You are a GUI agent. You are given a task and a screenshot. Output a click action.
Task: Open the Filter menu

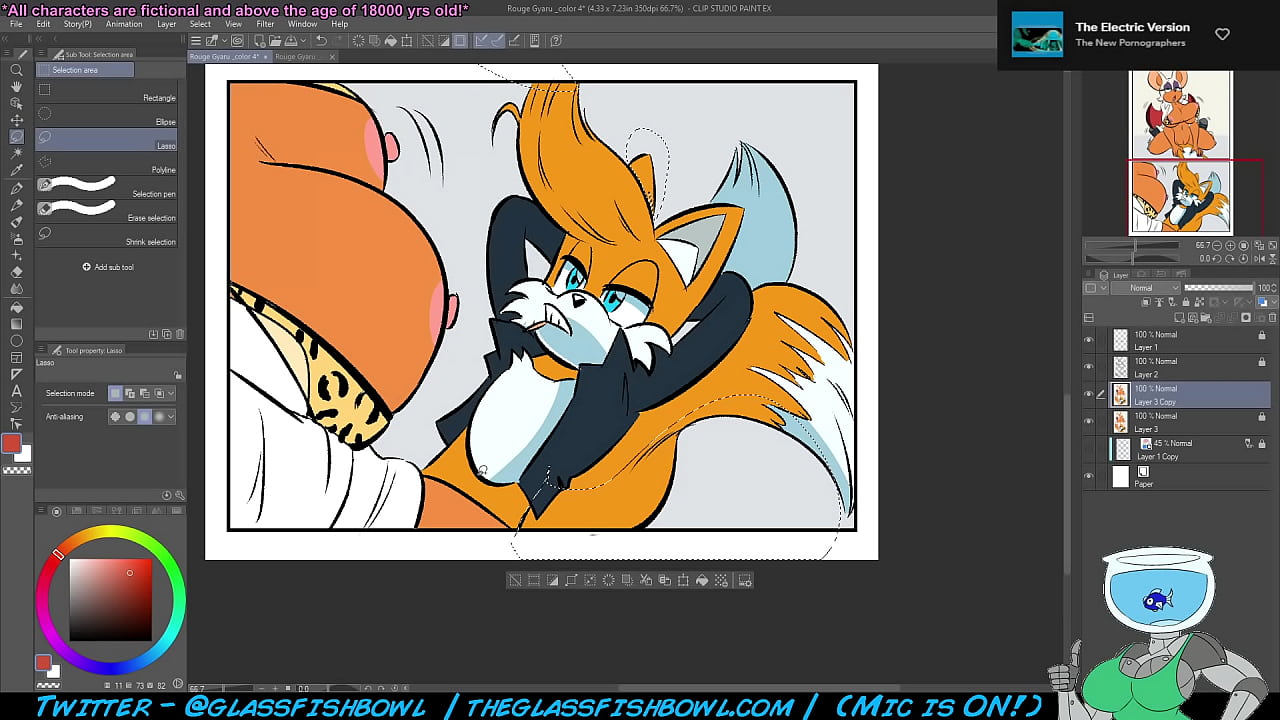[265, 24]
